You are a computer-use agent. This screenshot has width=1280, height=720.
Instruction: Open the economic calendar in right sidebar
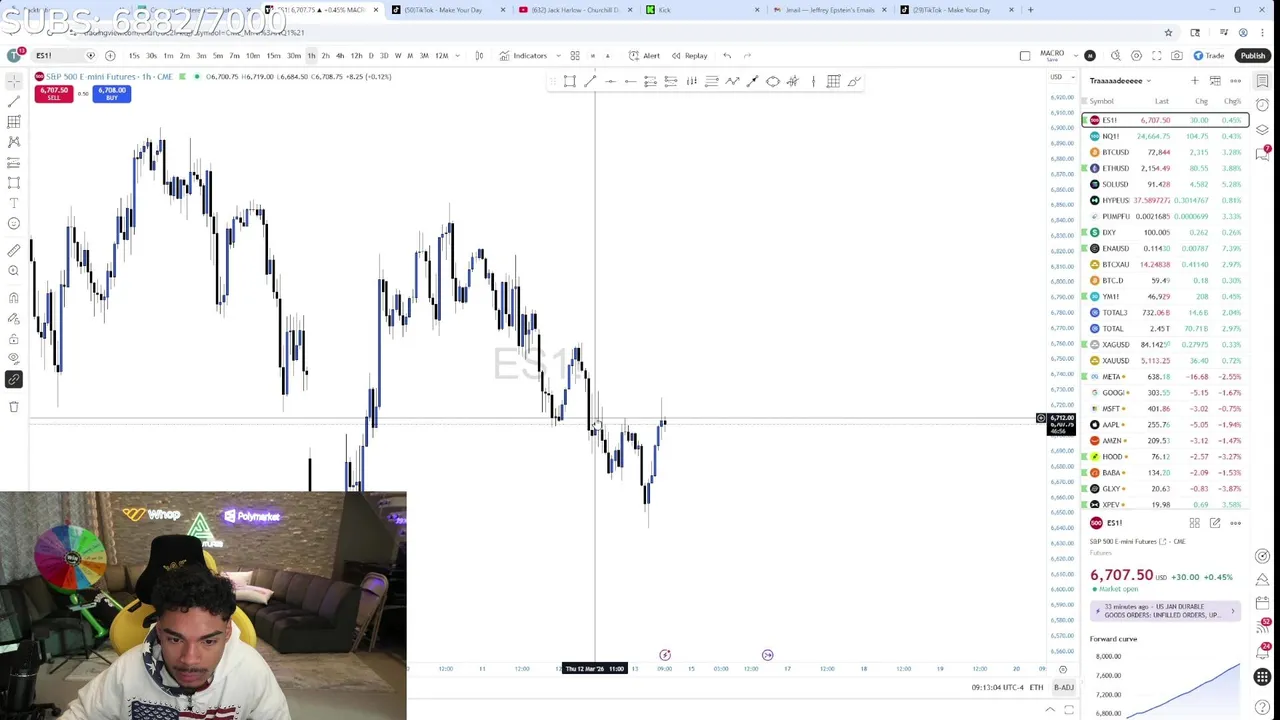[x=1263, y=603]
